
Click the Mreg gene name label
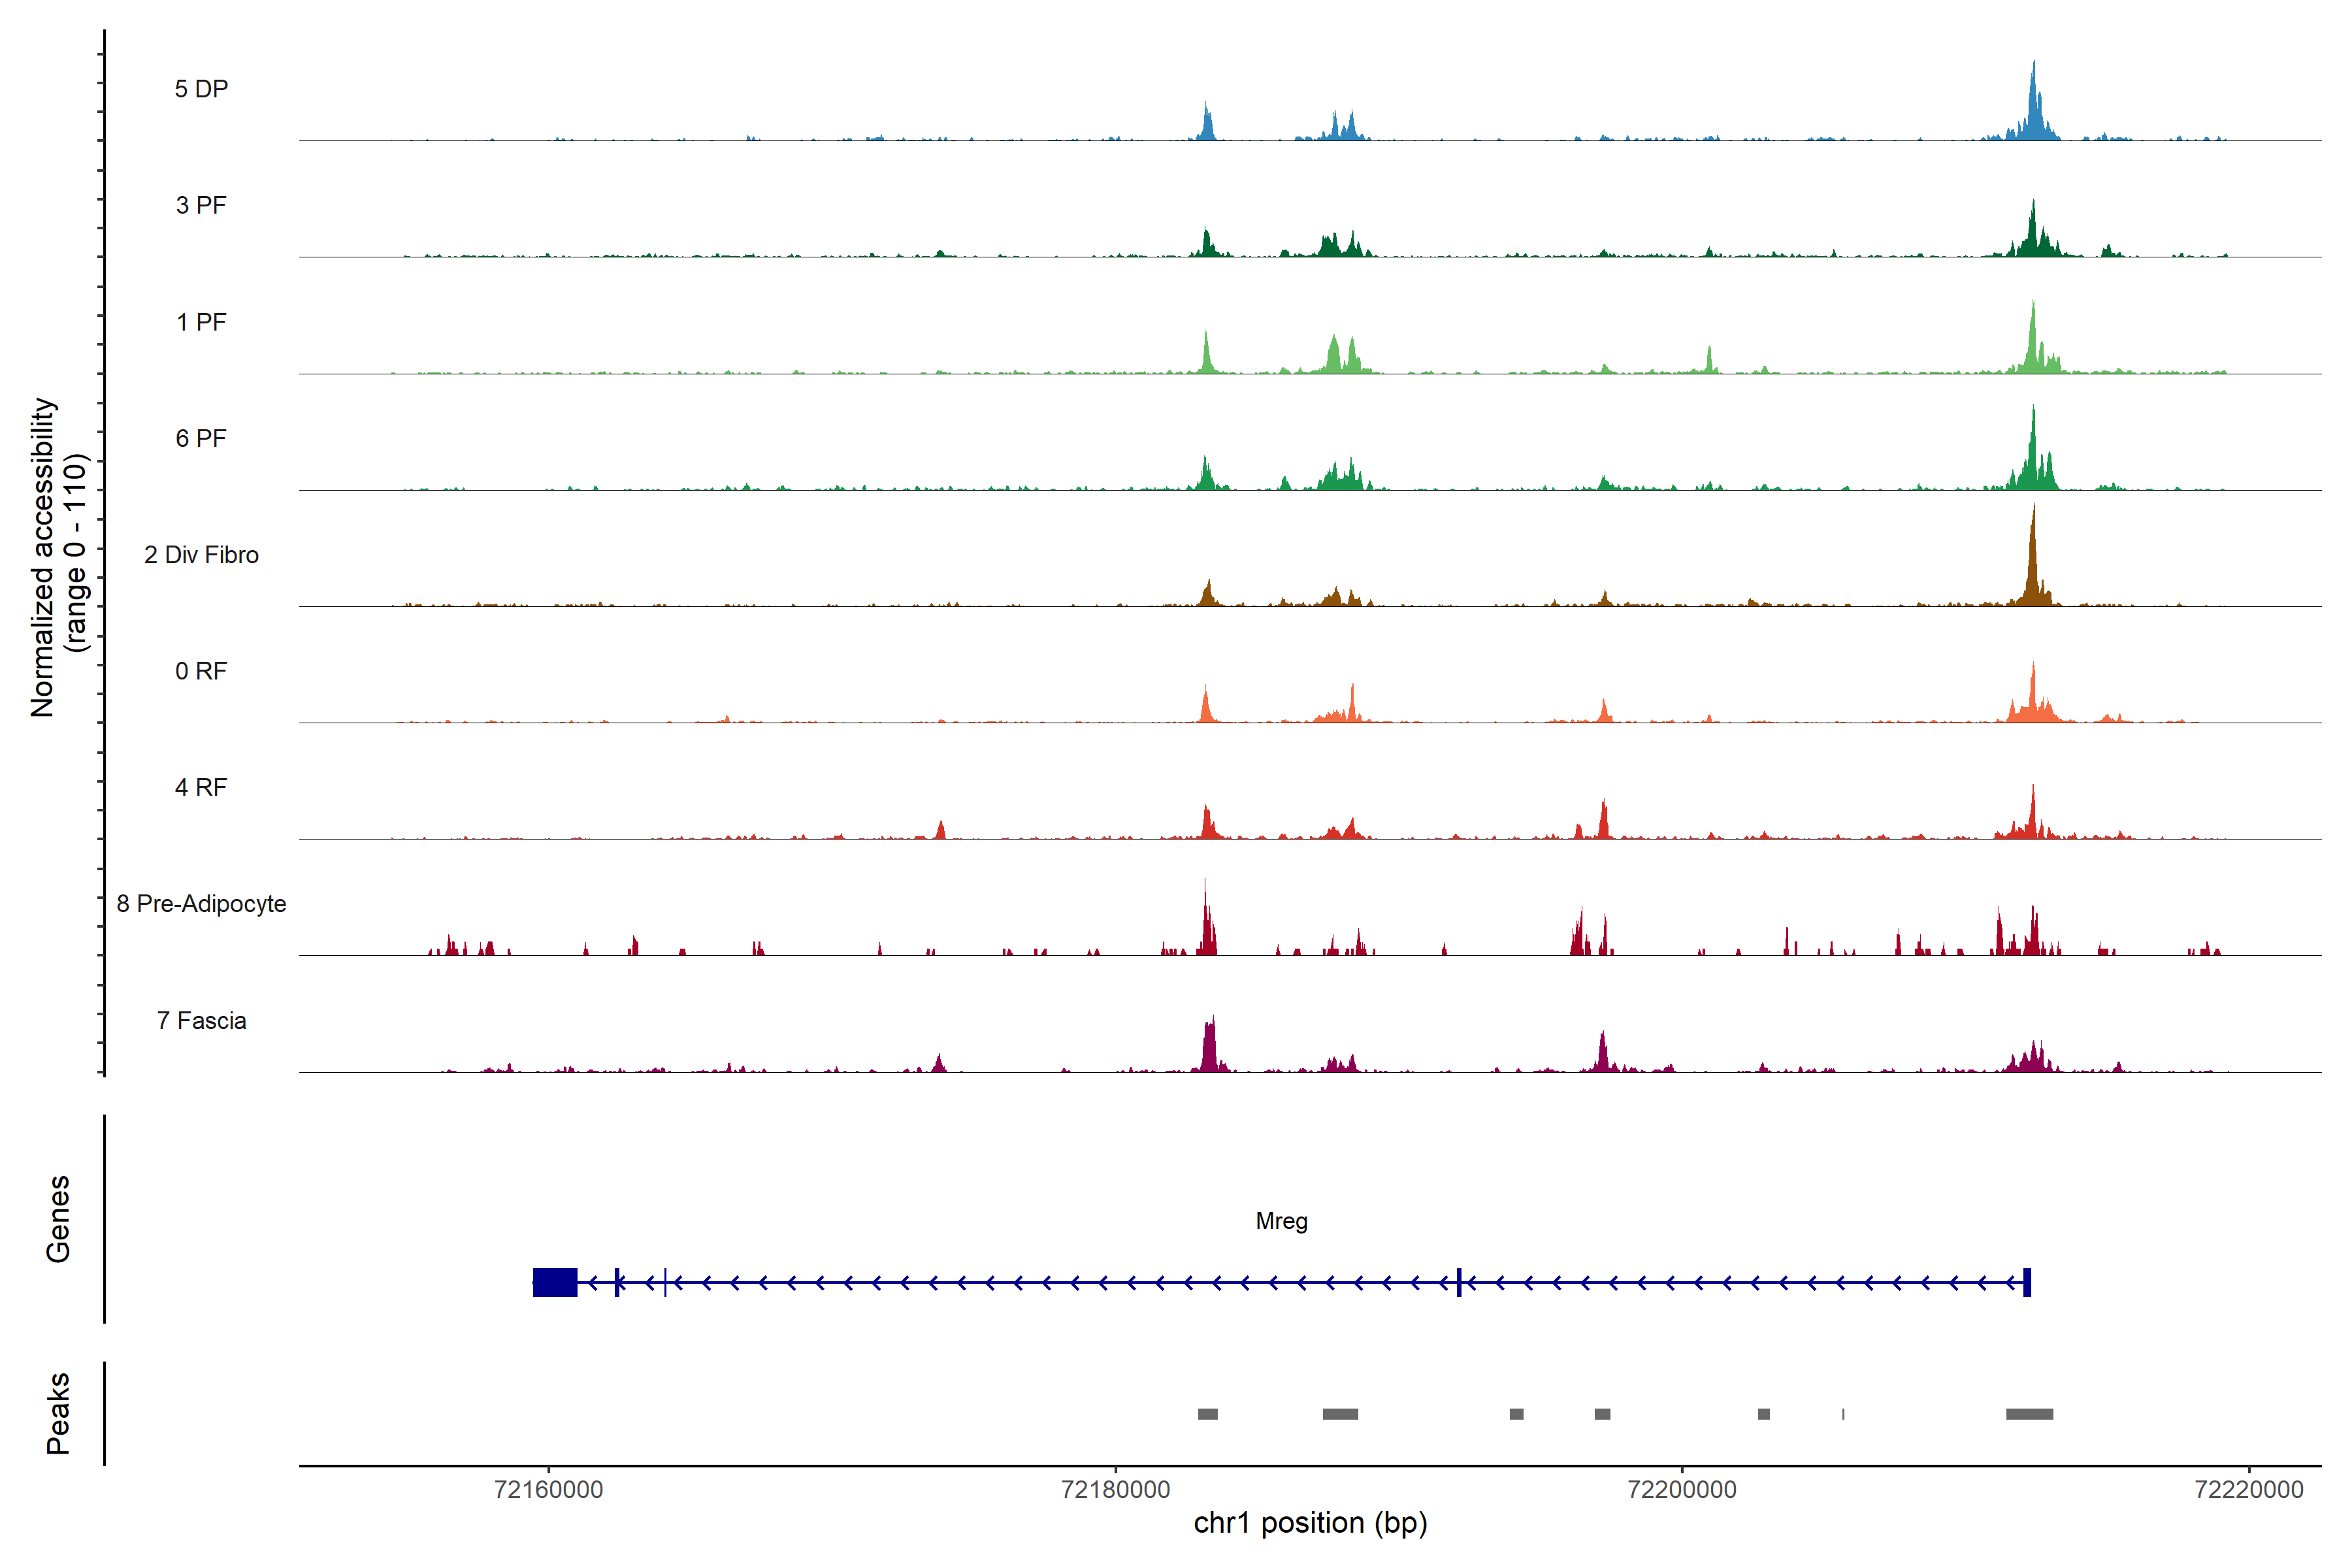[x=1281, y=1221]
